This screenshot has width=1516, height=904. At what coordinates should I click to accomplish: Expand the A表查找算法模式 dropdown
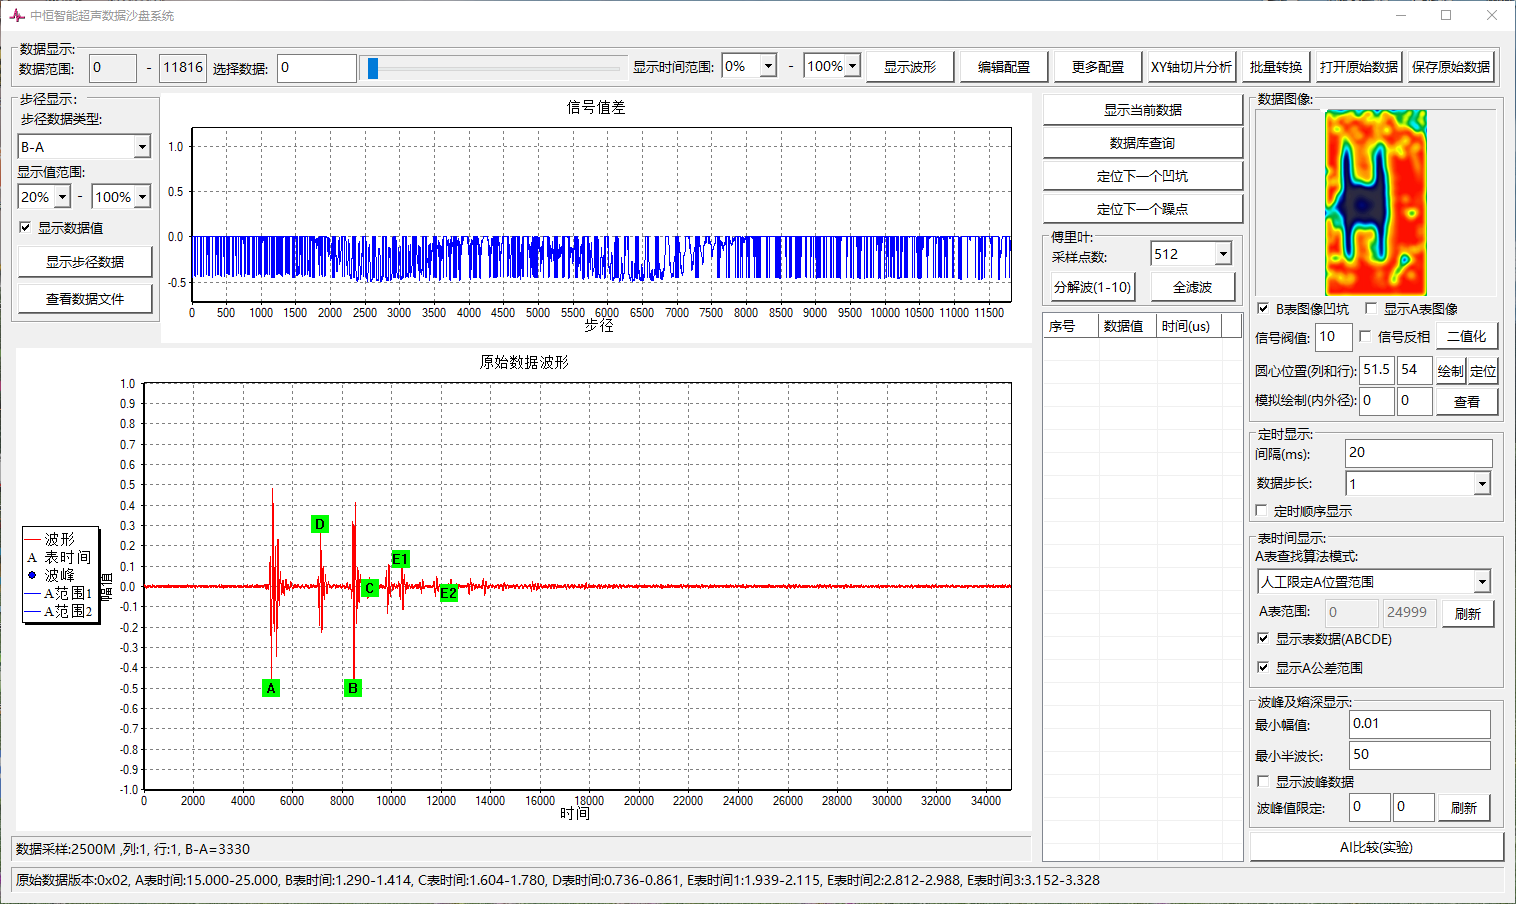pos(1482,582)
